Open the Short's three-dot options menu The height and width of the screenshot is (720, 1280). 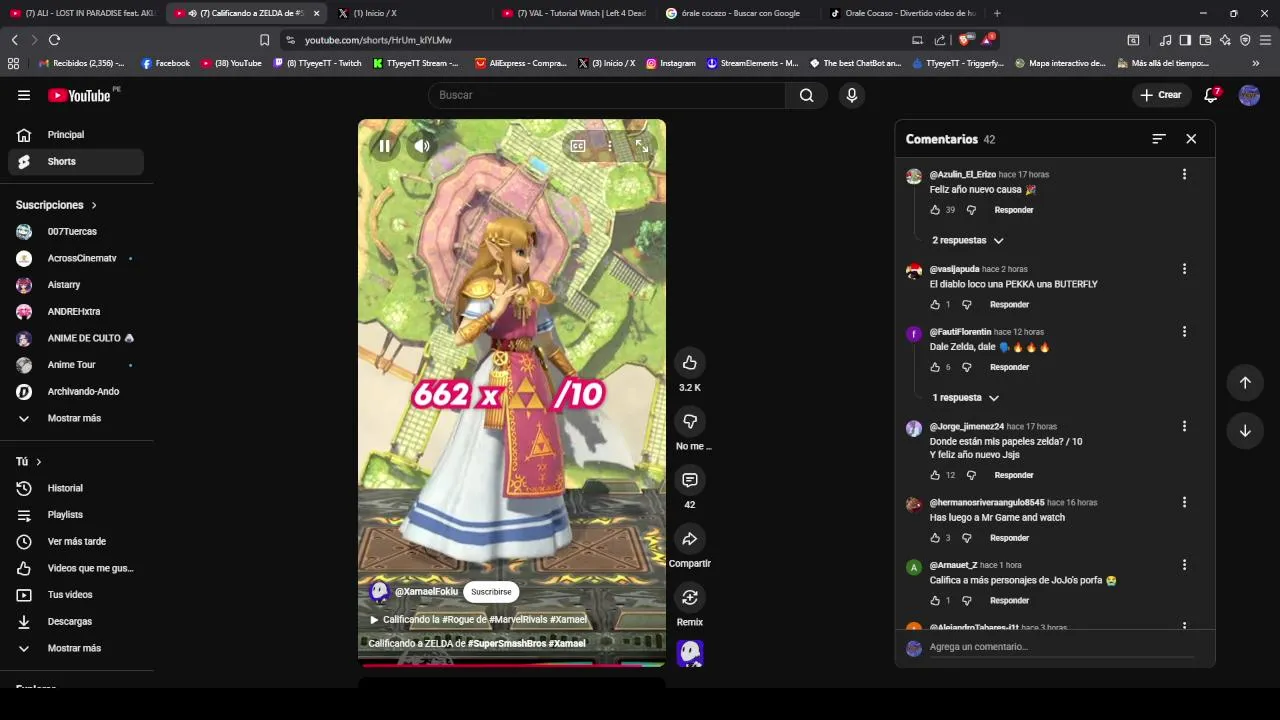pyautogui.click(x=609, y=146)
